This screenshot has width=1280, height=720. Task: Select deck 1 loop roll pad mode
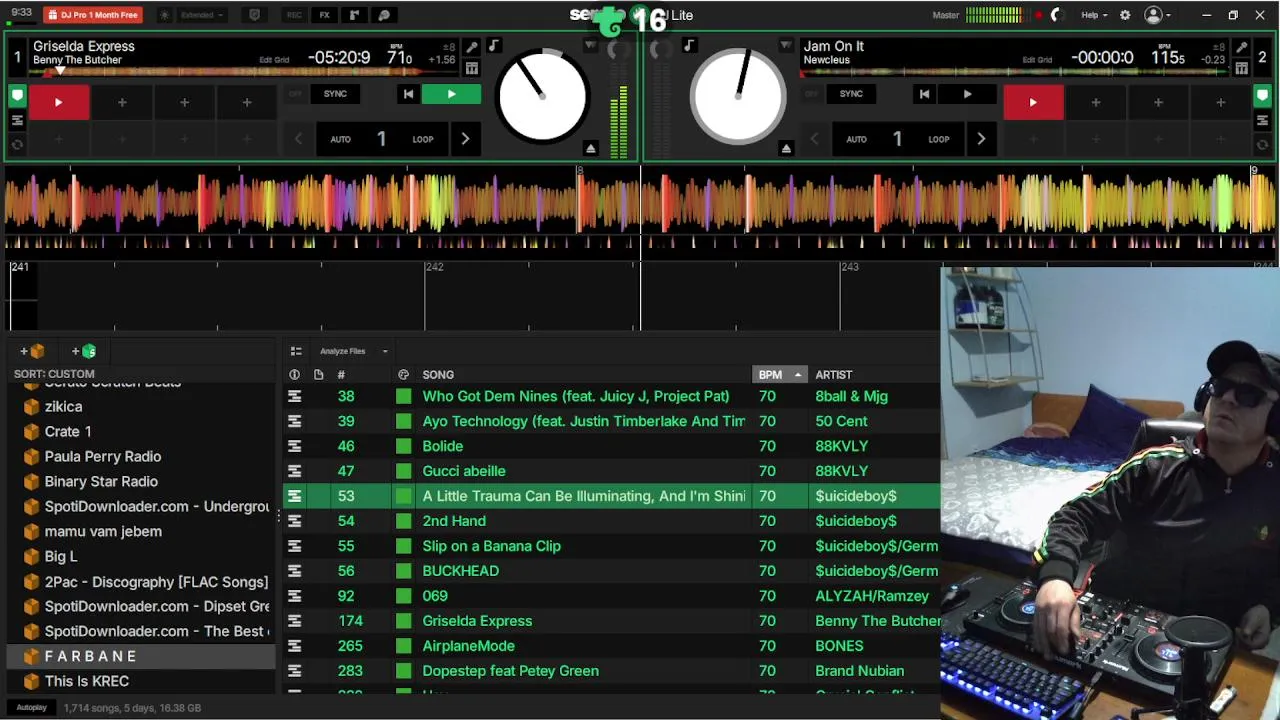17,145
